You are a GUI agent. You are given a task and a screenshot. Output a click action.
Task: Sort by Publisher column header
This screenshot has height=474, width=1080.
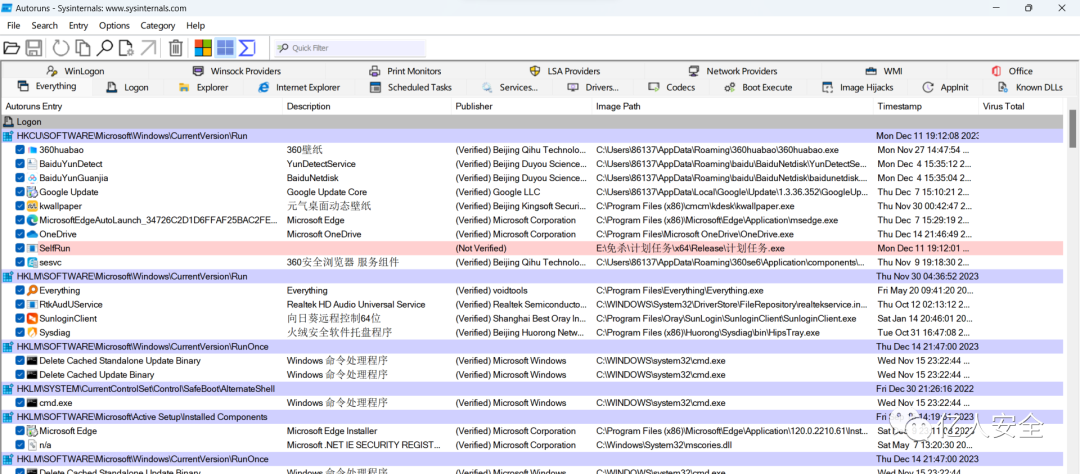[522, 106]
